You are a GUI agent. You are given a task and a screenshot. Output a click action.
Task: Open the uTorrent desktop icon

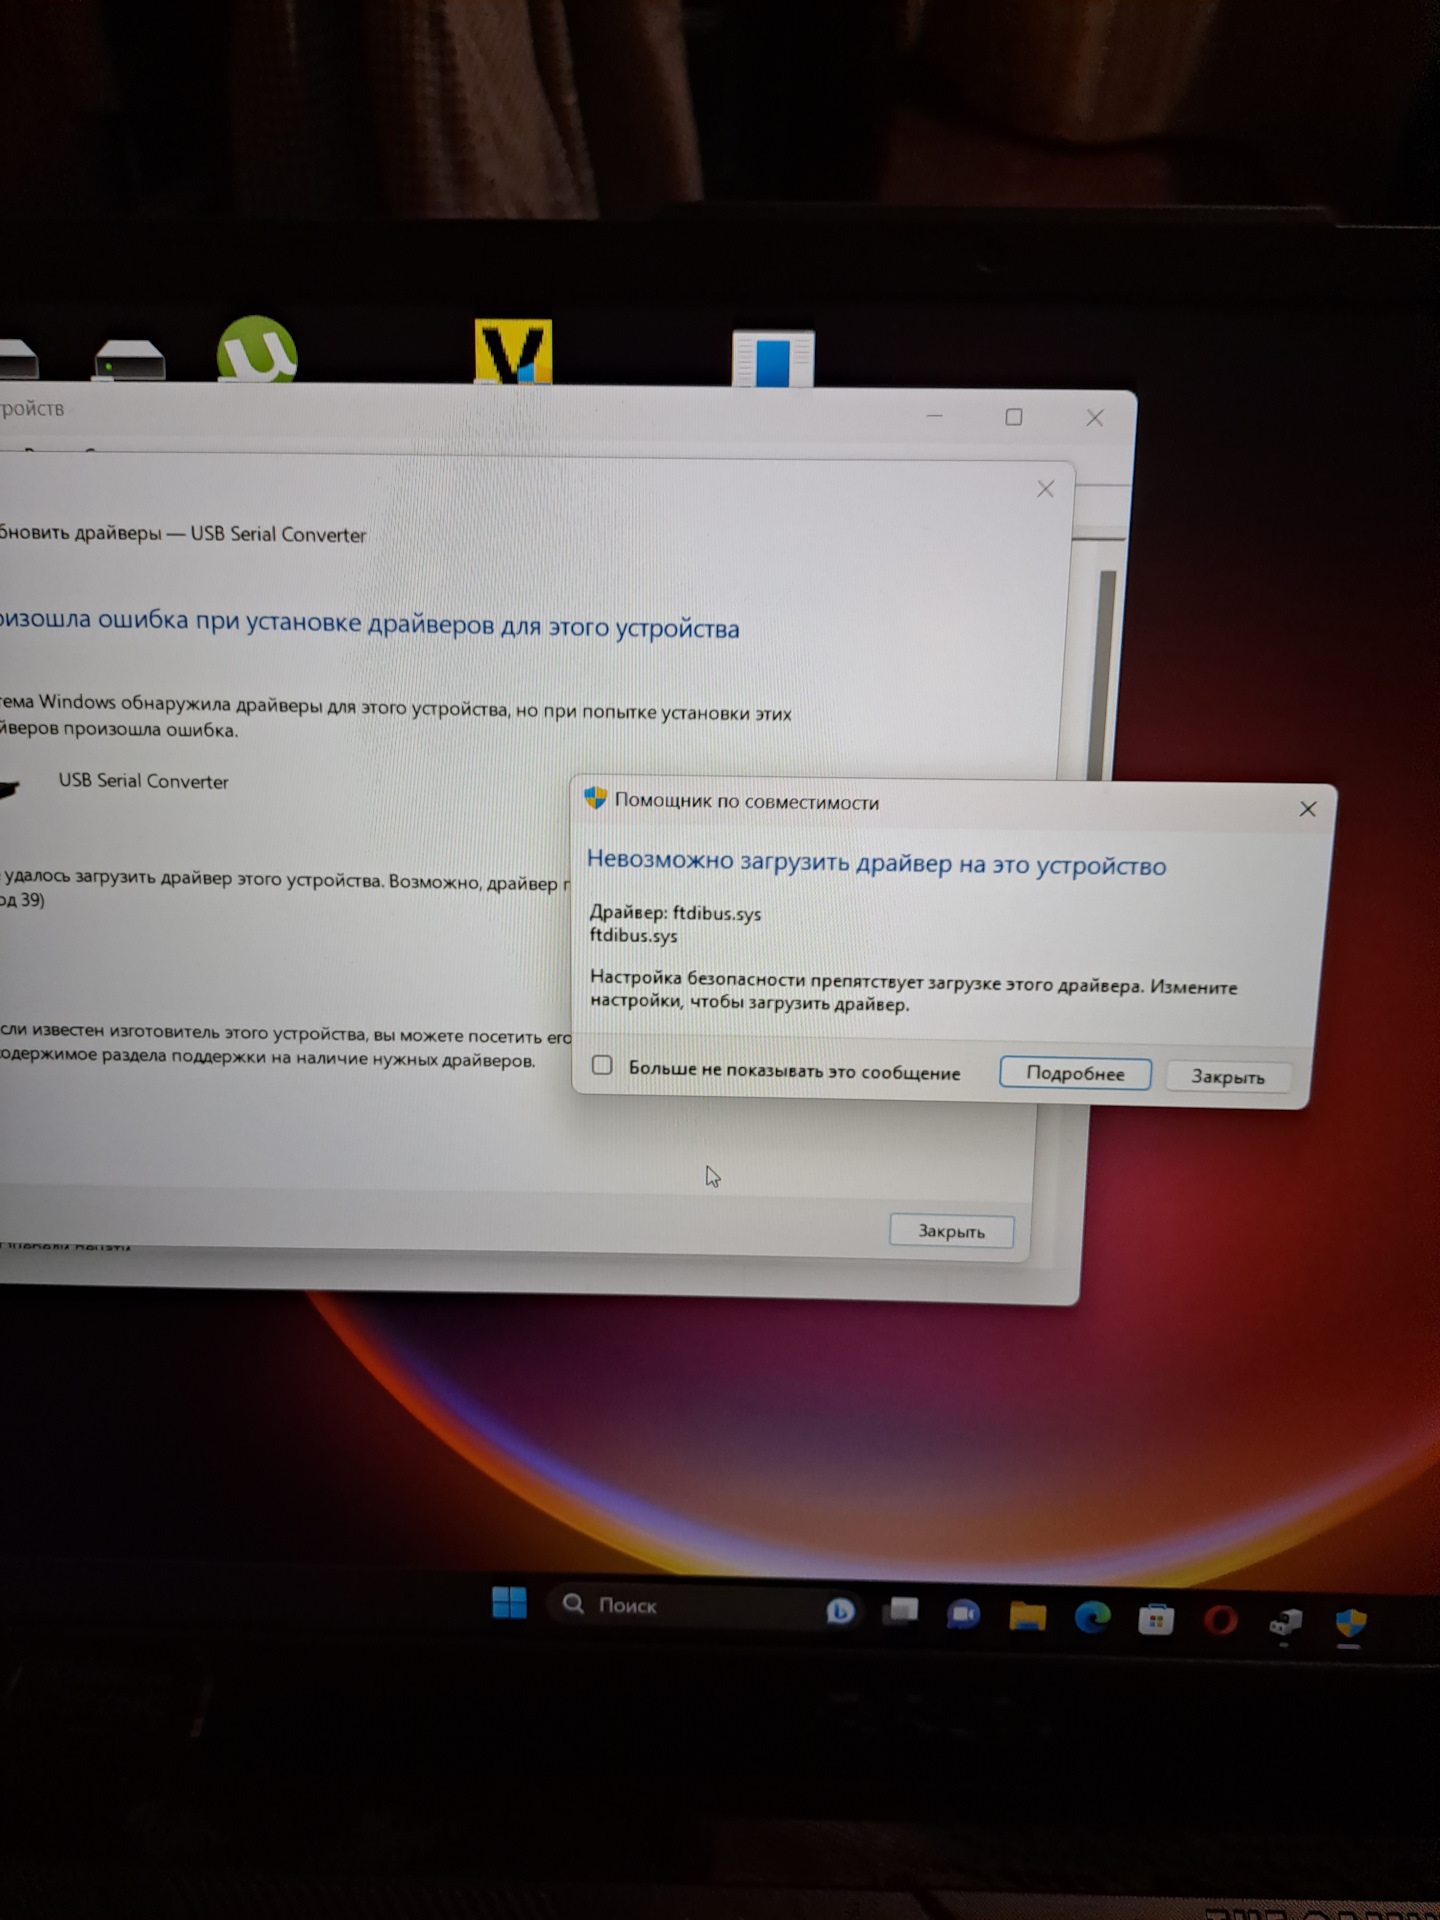pos(257,349)
